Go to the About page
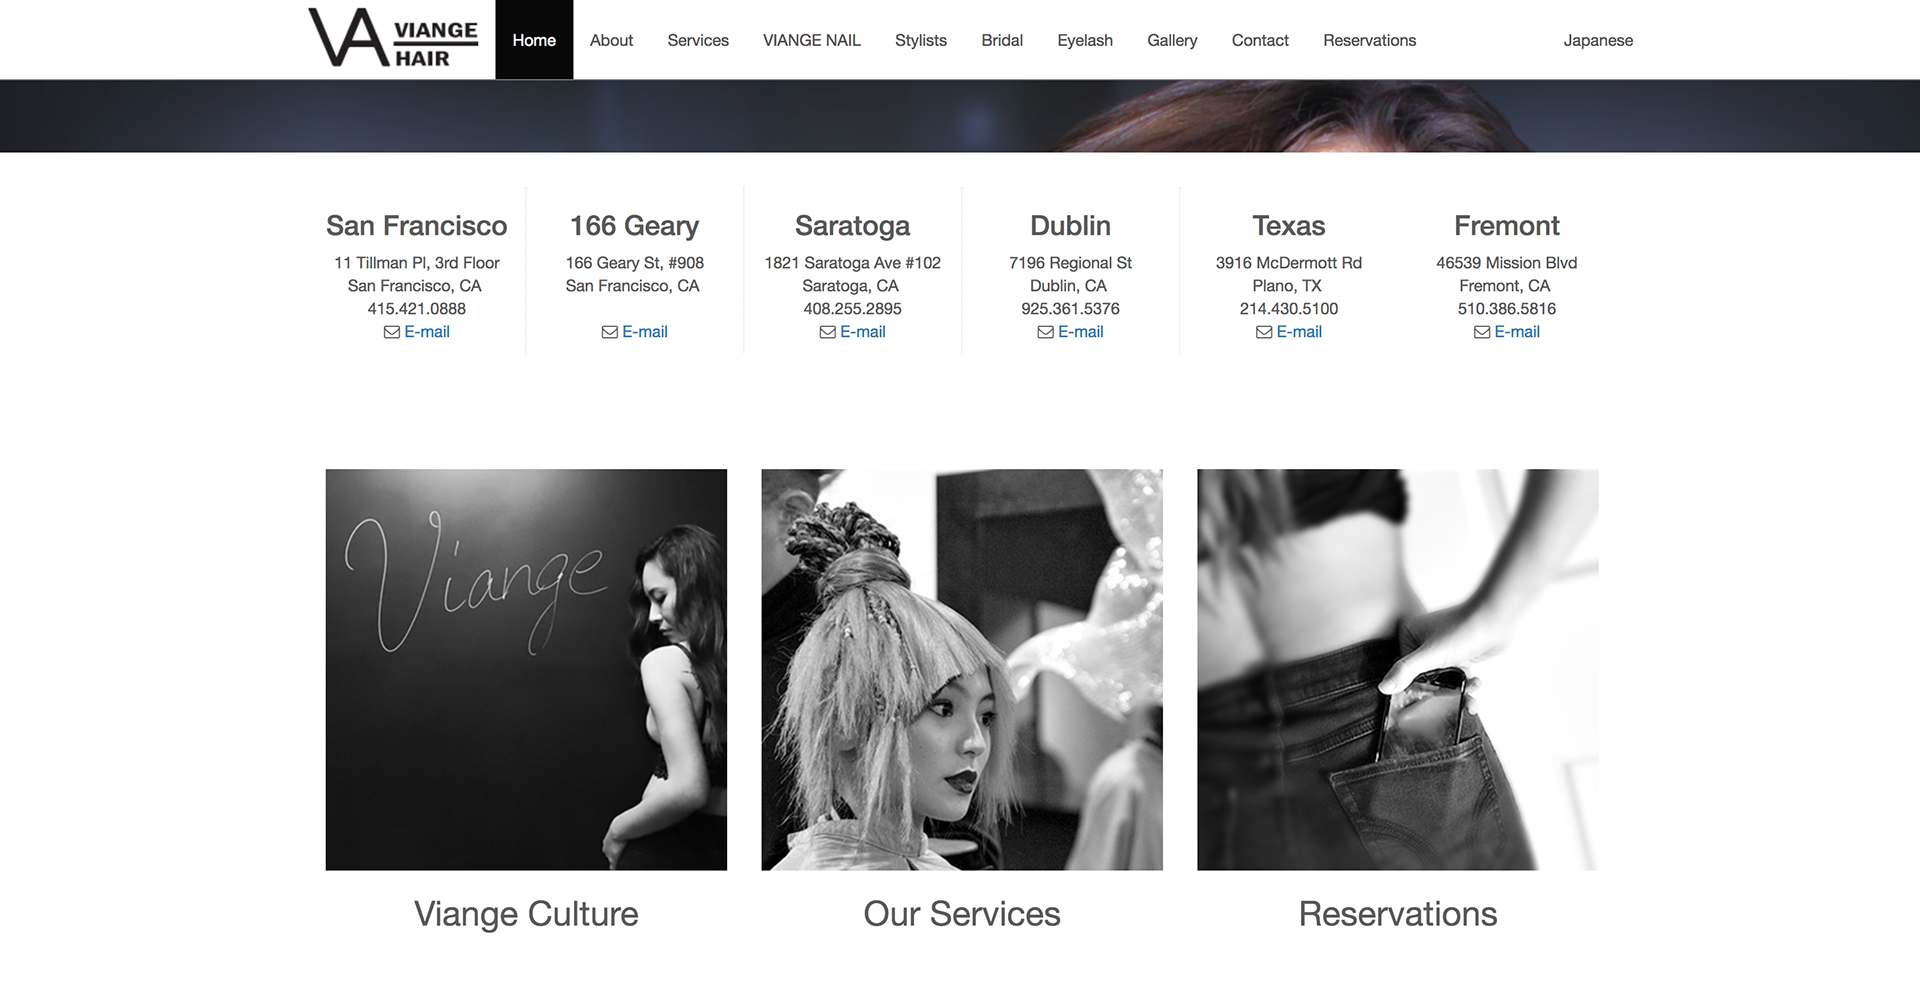The height and width of the screenshot is (991, 1920). pos(611,40)
